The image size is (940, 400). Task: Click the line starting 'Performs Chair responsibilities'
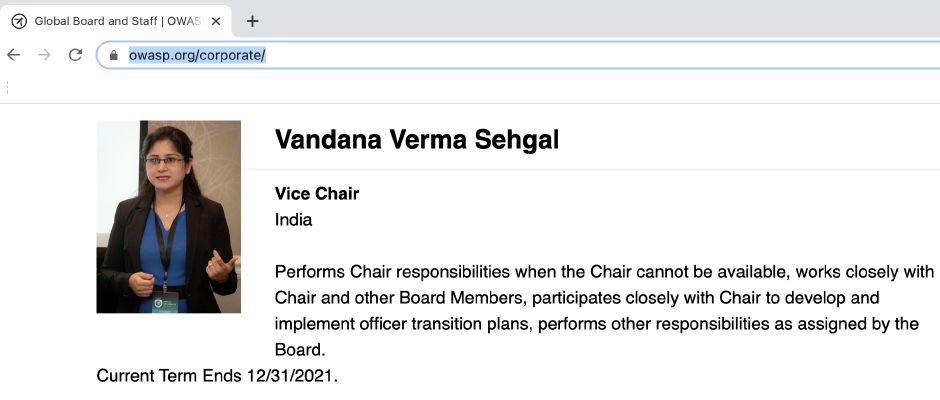click(603, 272)
